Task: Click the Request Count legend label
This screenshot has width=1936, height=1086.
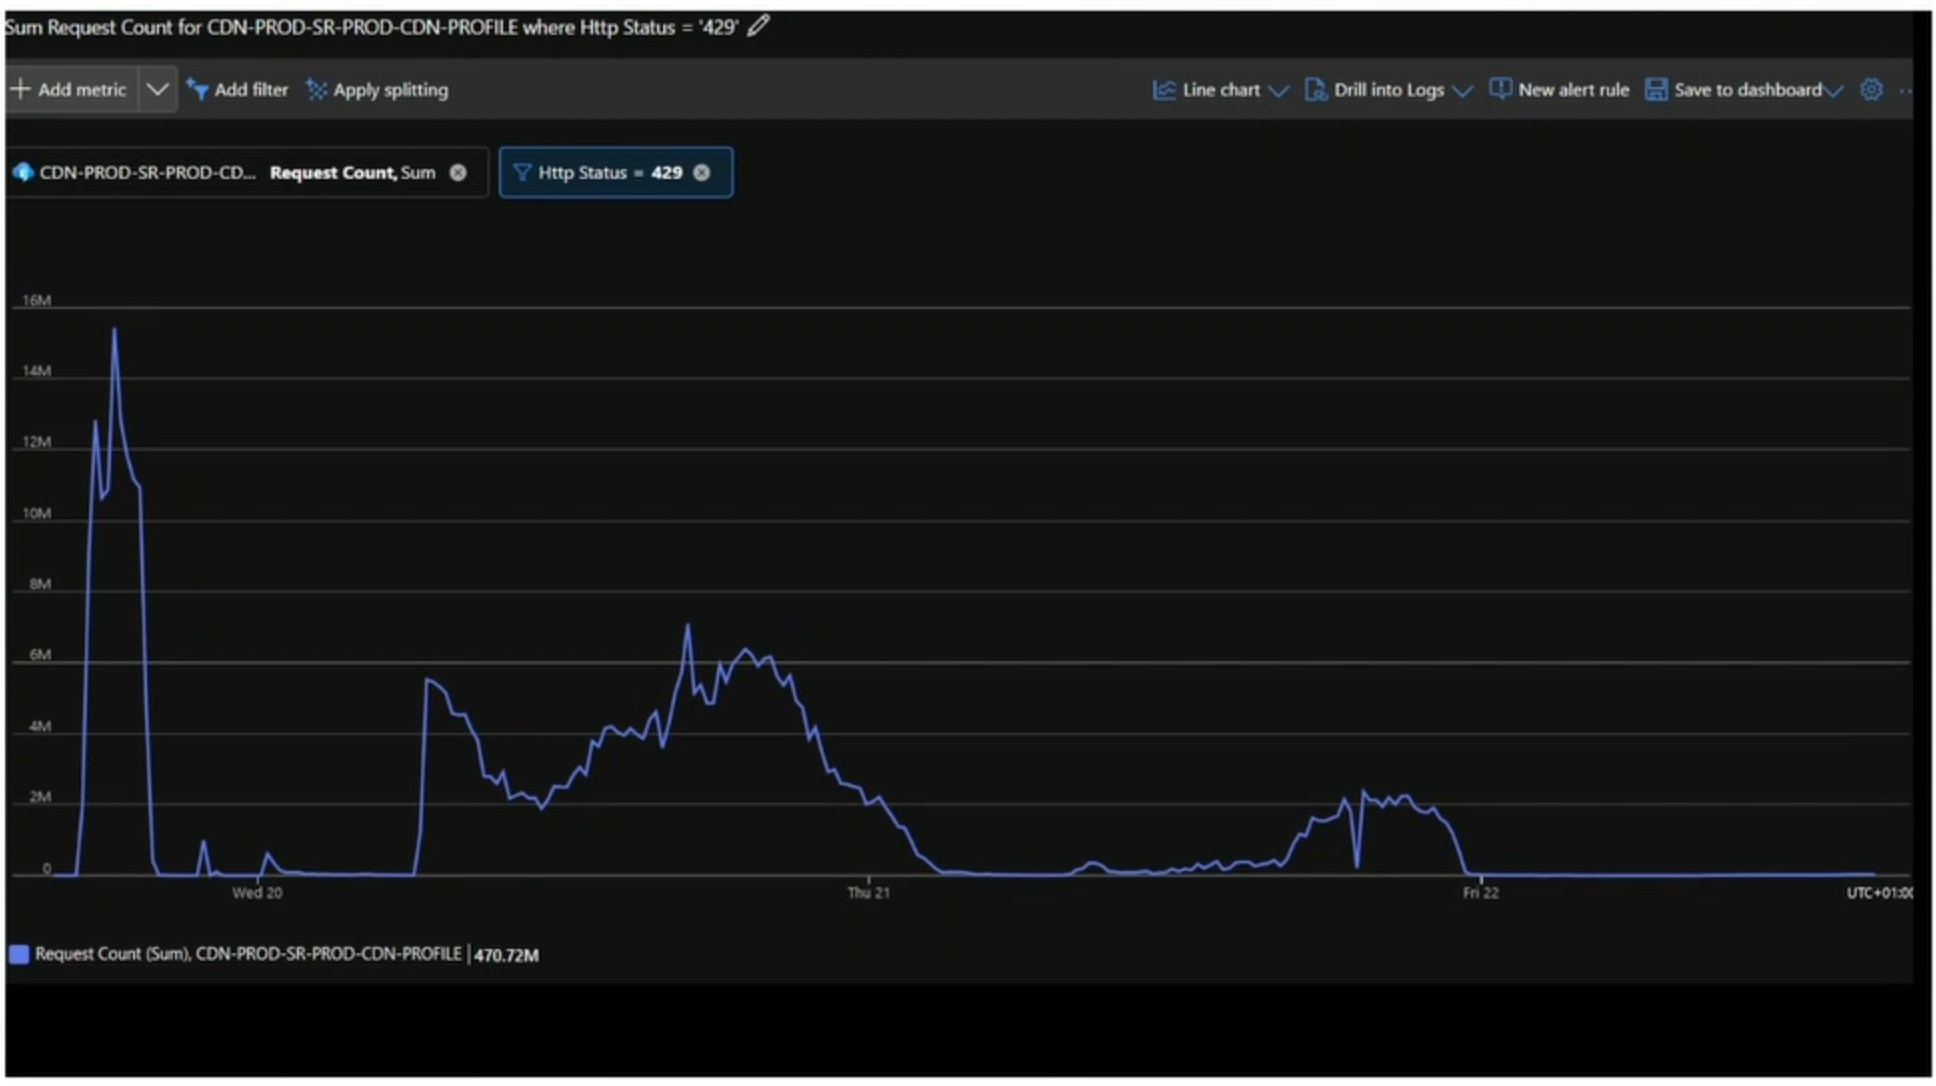Action: tap(248, 954)
